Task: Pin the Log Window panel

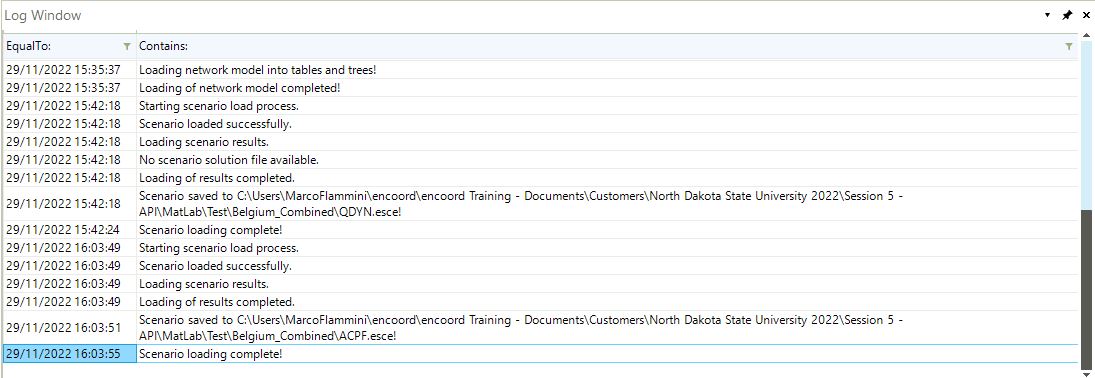Action: pos(1067,15)
